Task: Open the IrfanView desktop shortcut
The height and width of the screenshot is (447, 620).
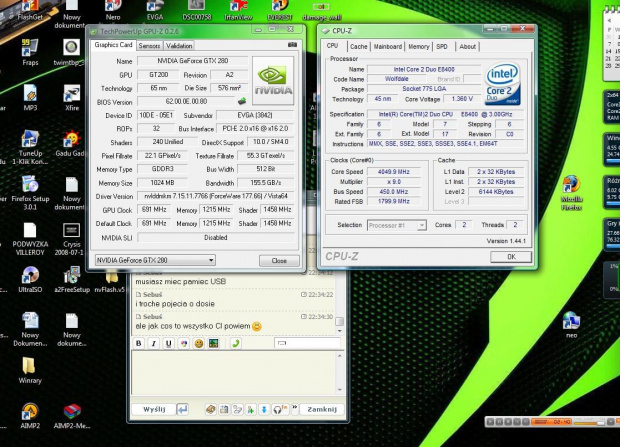Action: [x=238, y=10]
